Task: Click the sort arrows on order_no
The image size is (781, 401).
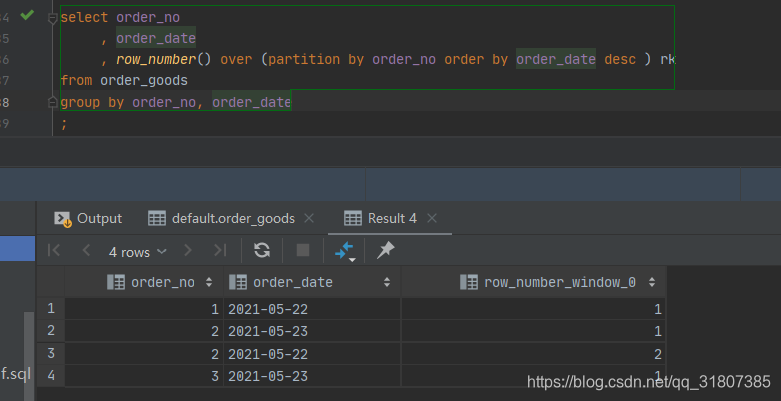Action: (x=209, y=282)
